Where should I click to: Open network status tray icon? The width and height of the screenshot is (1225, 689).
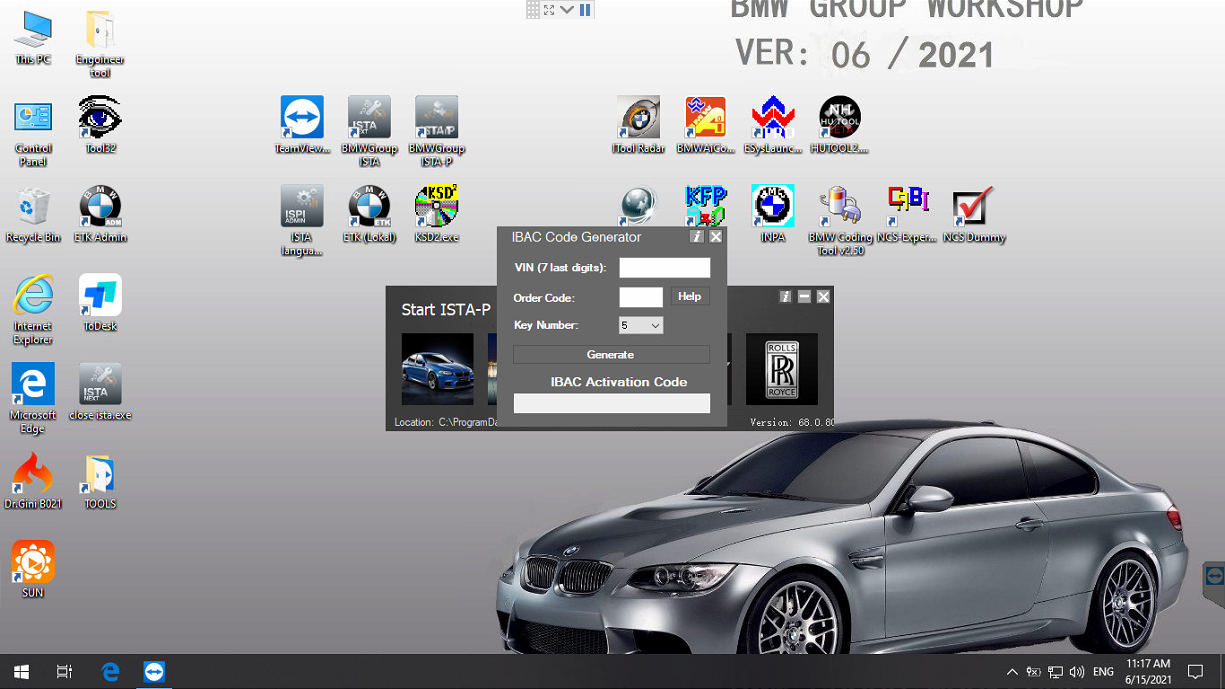click(1055, 672)
